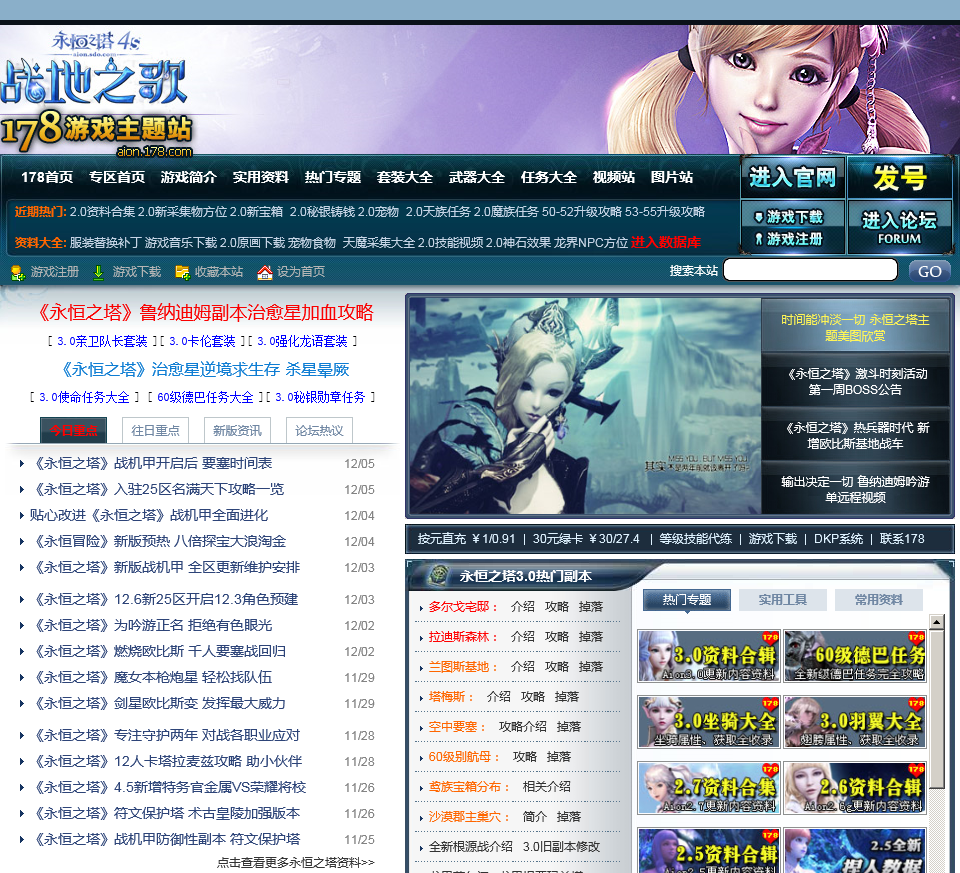The image size is (960, 873).
Task: Open headline 治愈星逆境求生存 杀星晕厥
Action: point(205,369)
